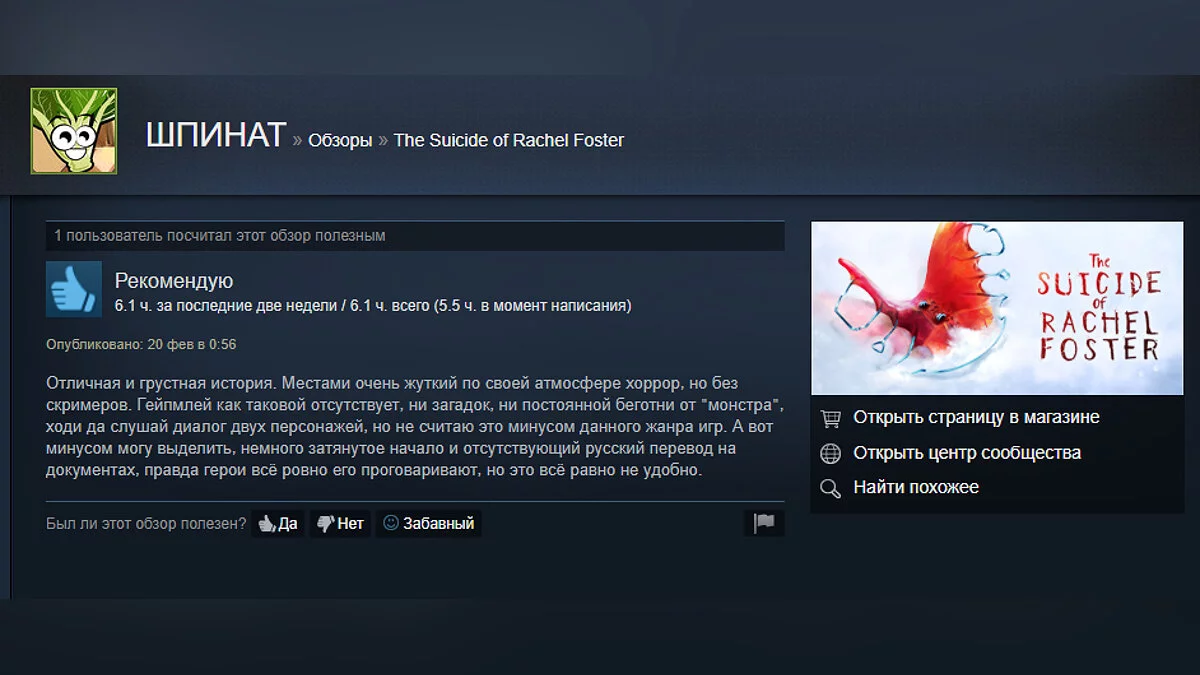Click the Suicide of Rachel Foster banner image
The width and height of the screenshot is (1200, 675).
coord(997,308)
